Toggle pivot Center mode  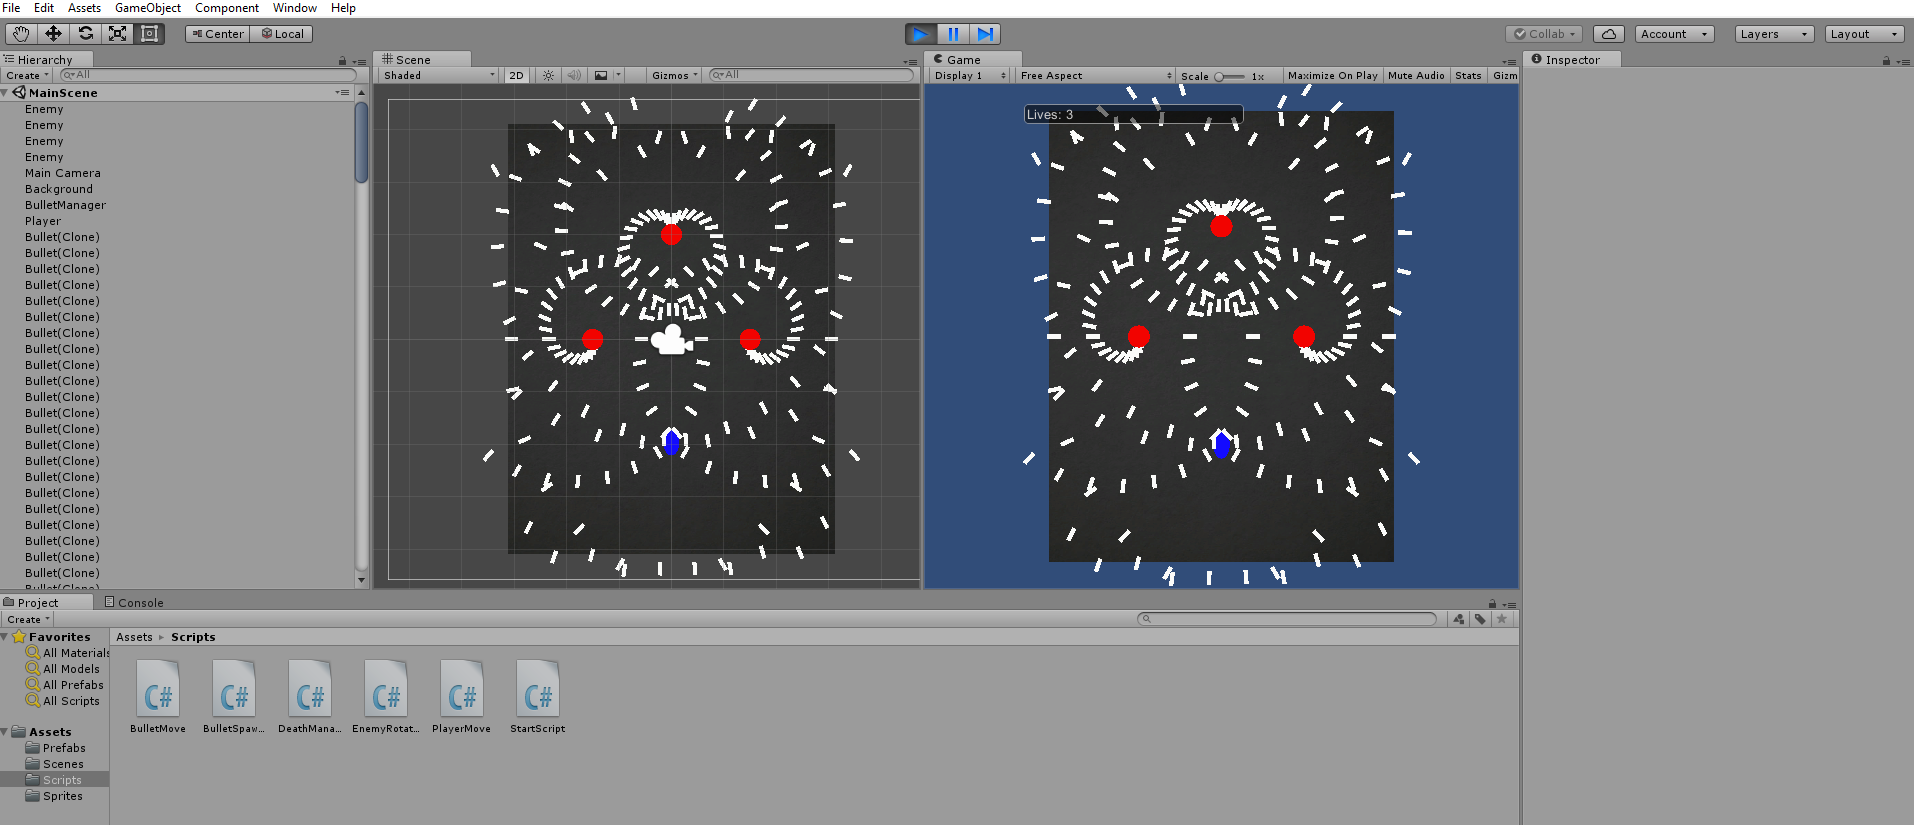click(x=218, y=34)
